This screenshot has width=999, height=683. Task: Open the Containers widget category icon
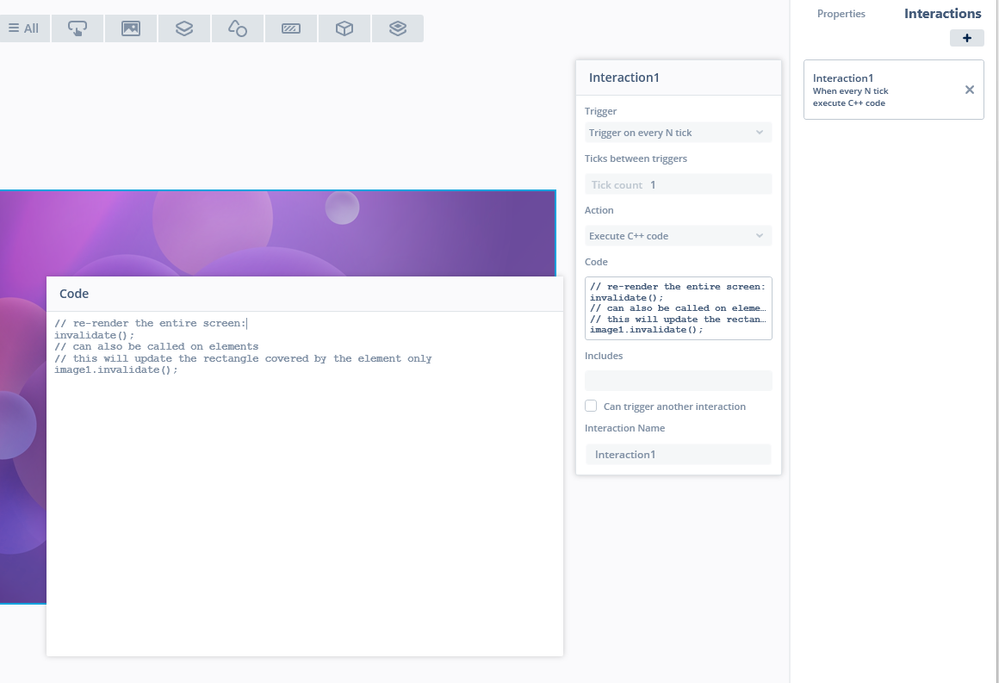click(x=184, y=29)
